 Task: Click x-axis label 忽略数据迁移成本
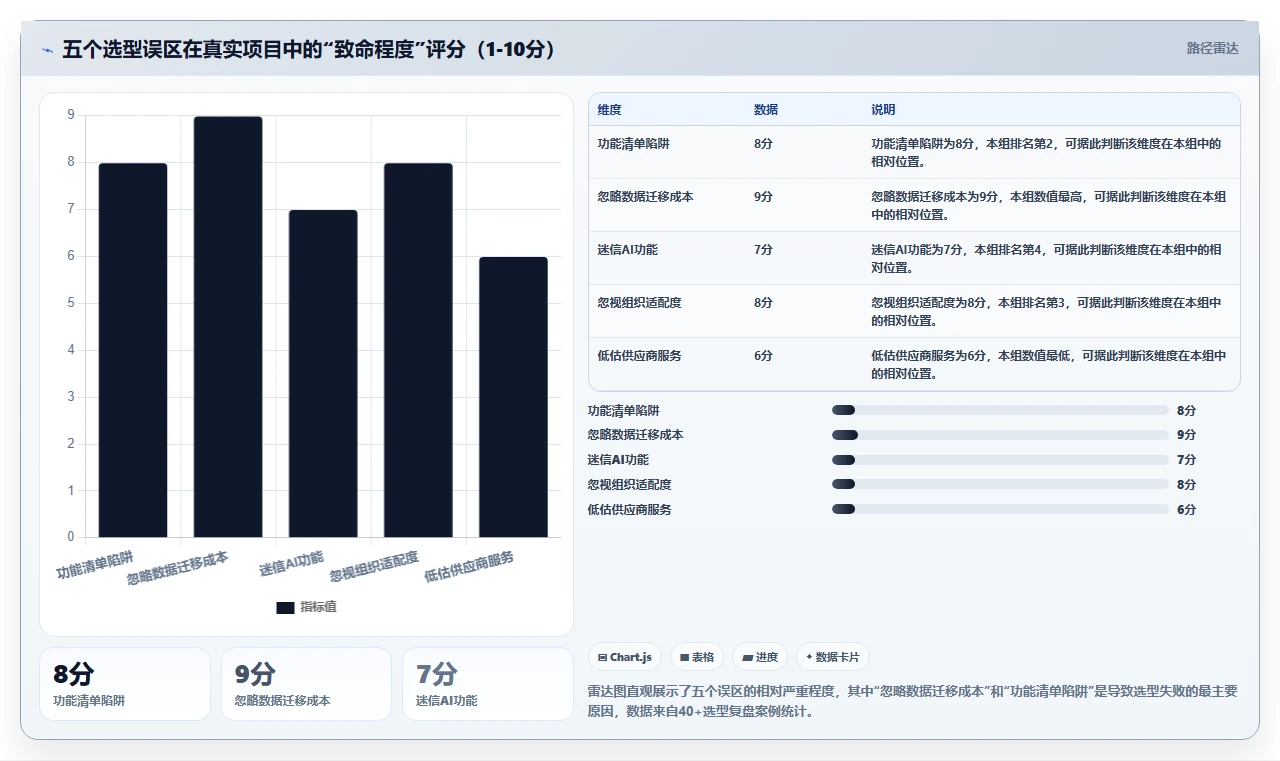click(x=178, y=567)
